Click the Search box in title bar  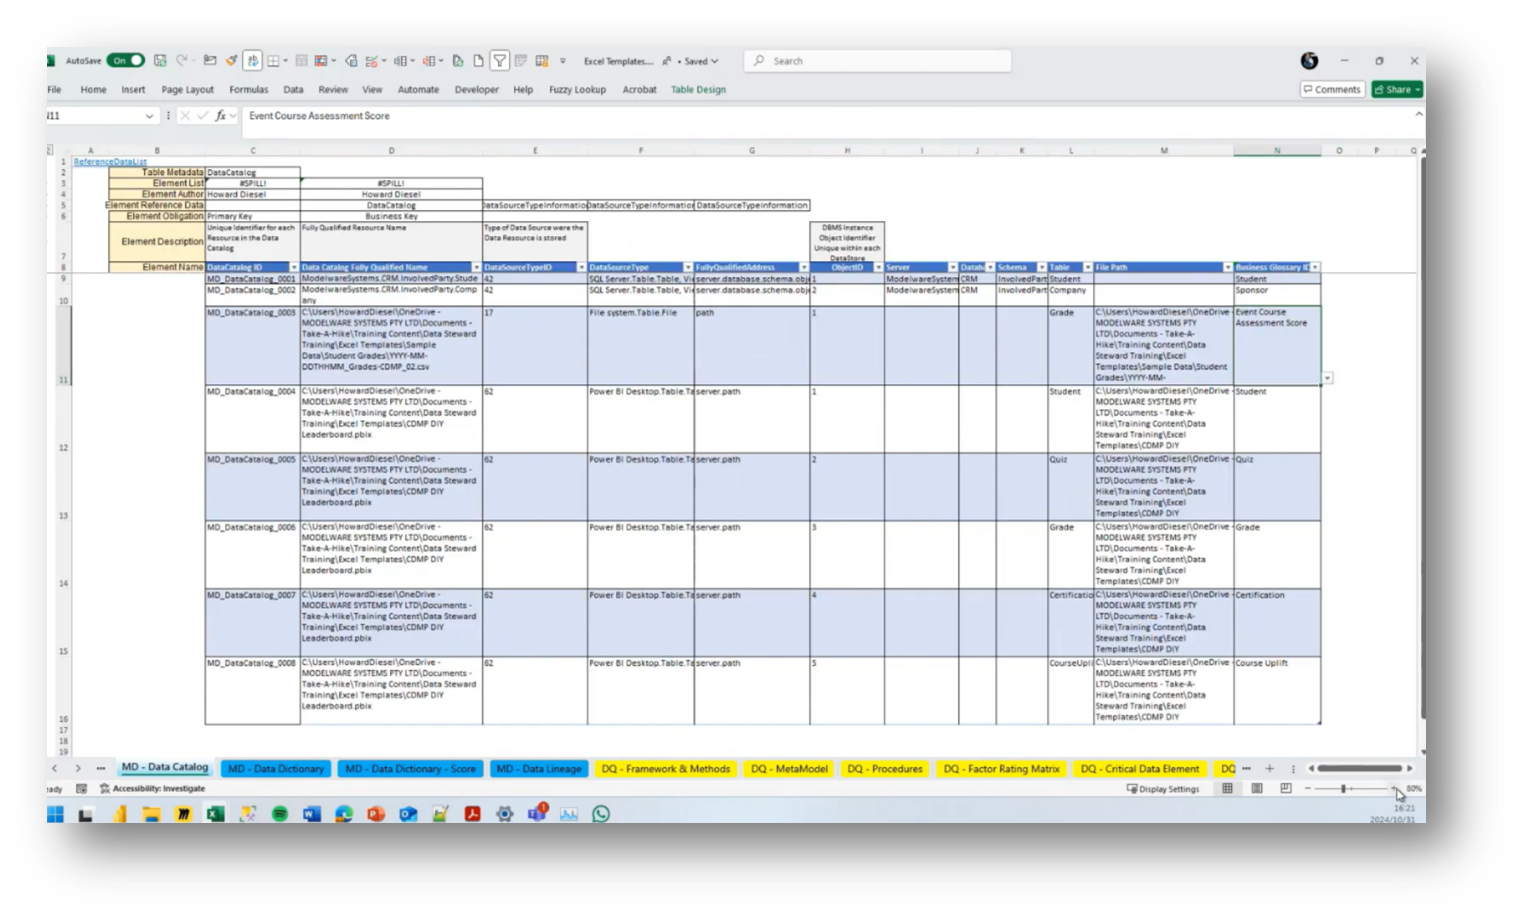click(x=877, y=61)
